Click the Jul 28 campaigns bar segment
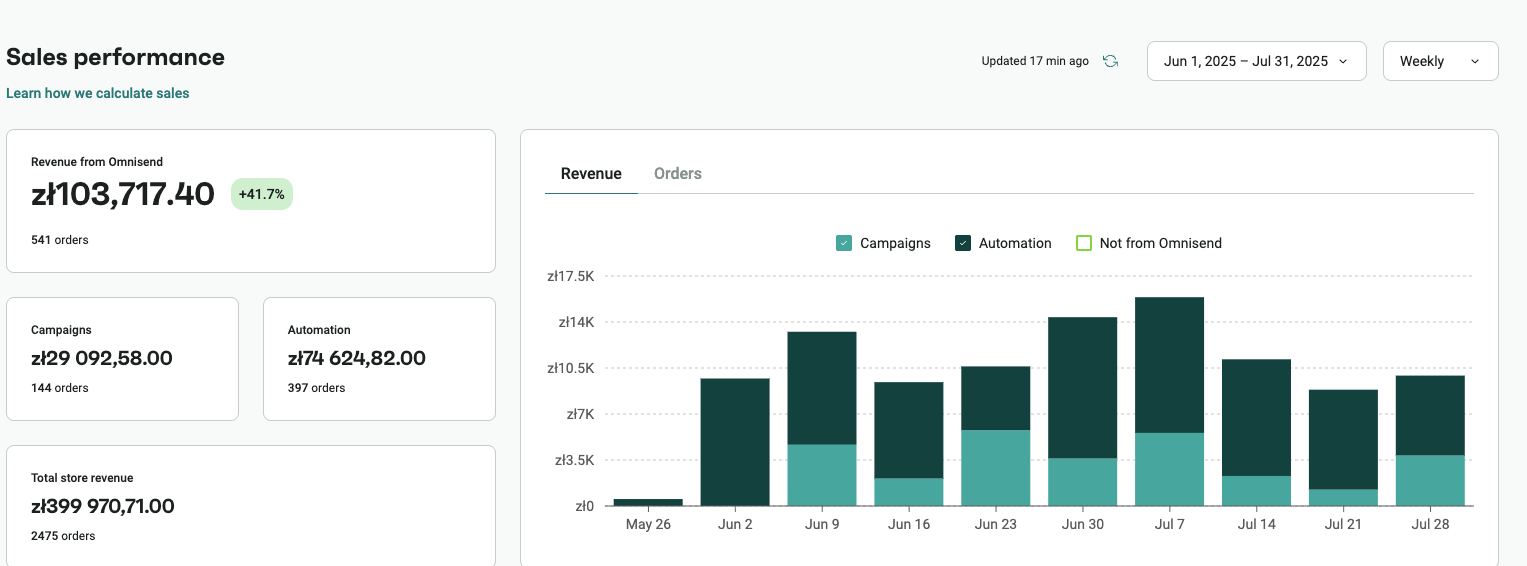Screen dimensions: 1527x566 (x=1429, y=481)
